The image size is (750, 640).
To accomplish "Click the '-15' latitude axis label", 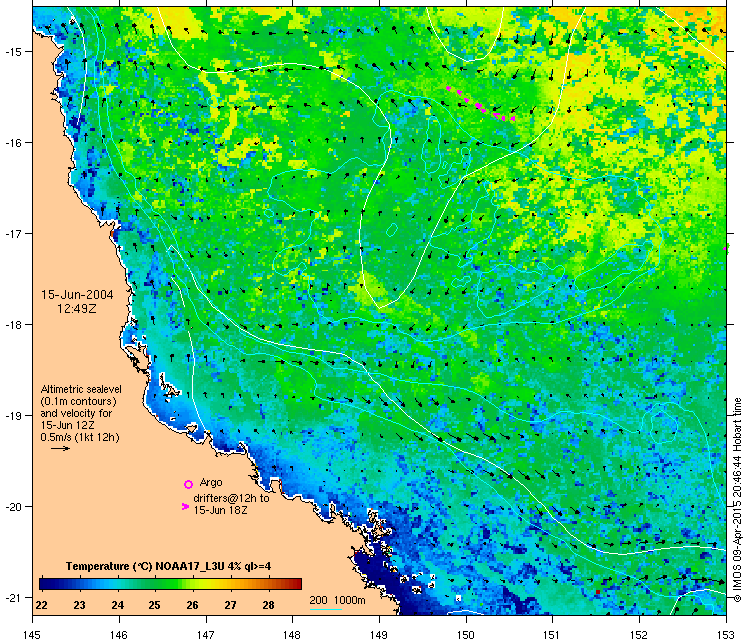I will pyautogui.click(x=12, y=52).
